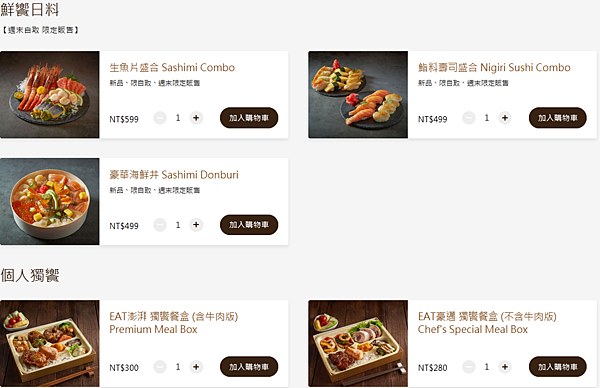The height and width of the screenshot is (388, 600).
Task: Open the Chef's Special Meal Box title
Action: coord(487,323)
